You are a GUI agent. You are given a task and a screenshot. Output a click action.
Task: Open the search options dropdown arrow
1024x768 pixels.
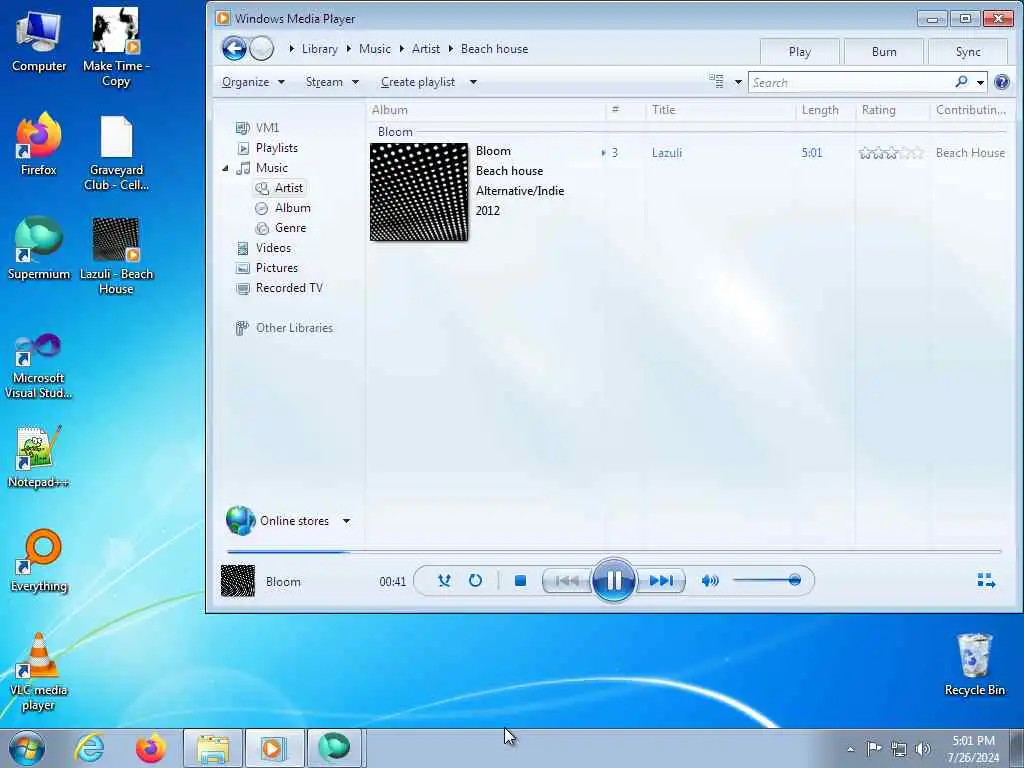[x=980, y=82]
